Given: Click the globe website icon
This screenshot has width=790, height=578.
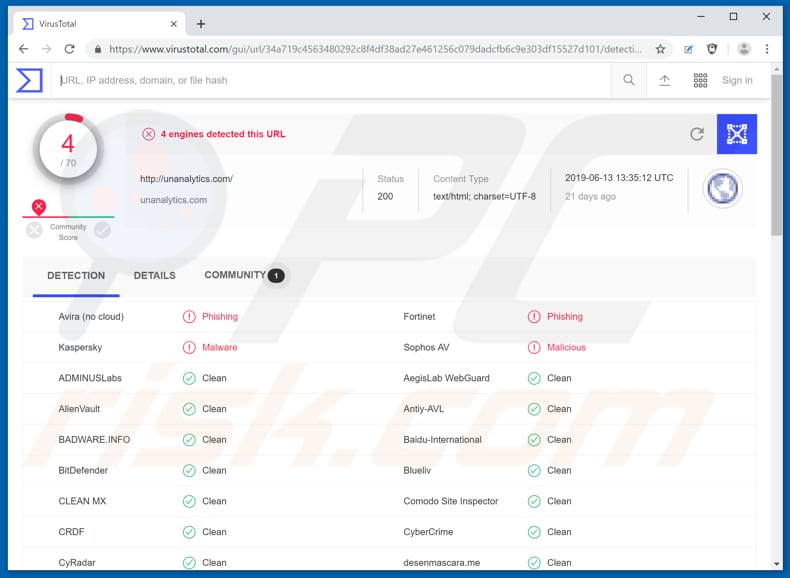Looking at the screenshot, I should click(x=722, y=188).
